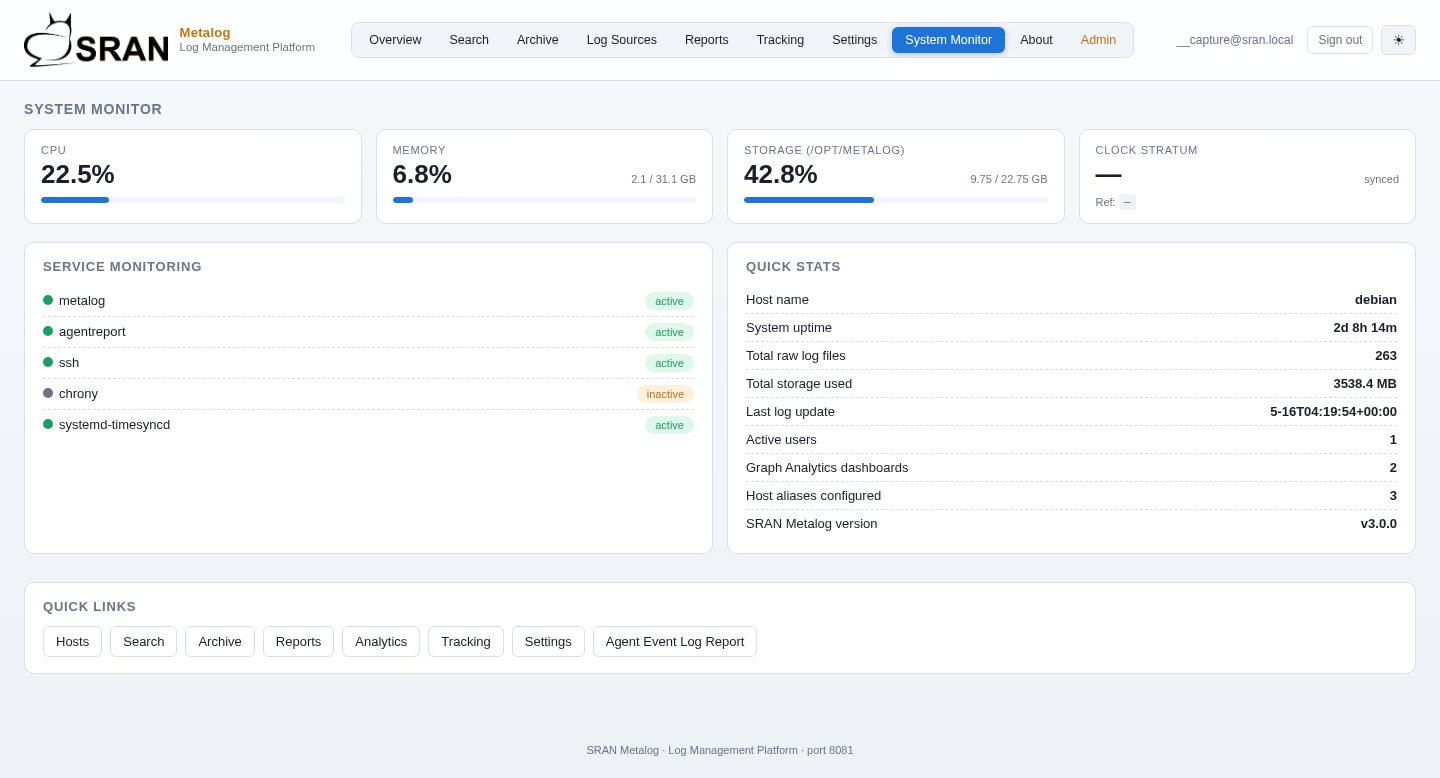Image resolution: width=1440 pixels, height=778 pixels.
Task: Click the SRAN cat logo
Action: click(x=96, y=40)
